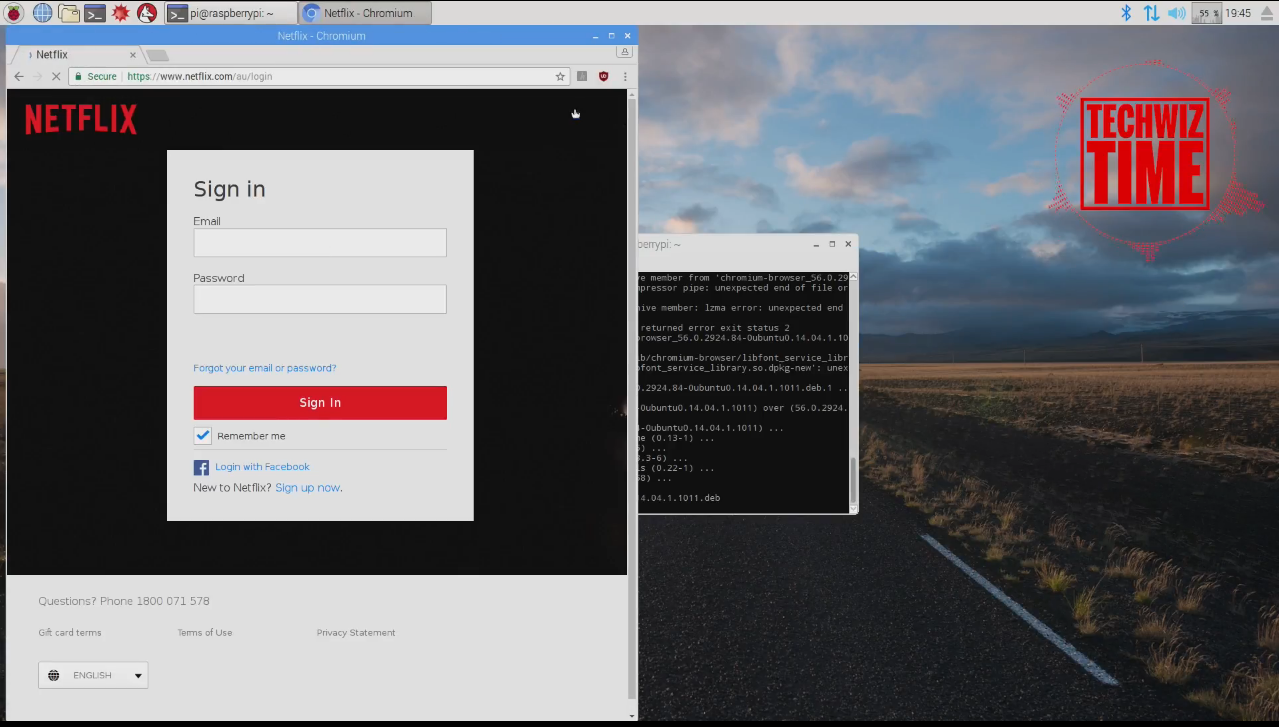Viewport: 1279px width, 727px height.
Task: Open the Forgot your email or password link
Action: [x=264, y=368]
